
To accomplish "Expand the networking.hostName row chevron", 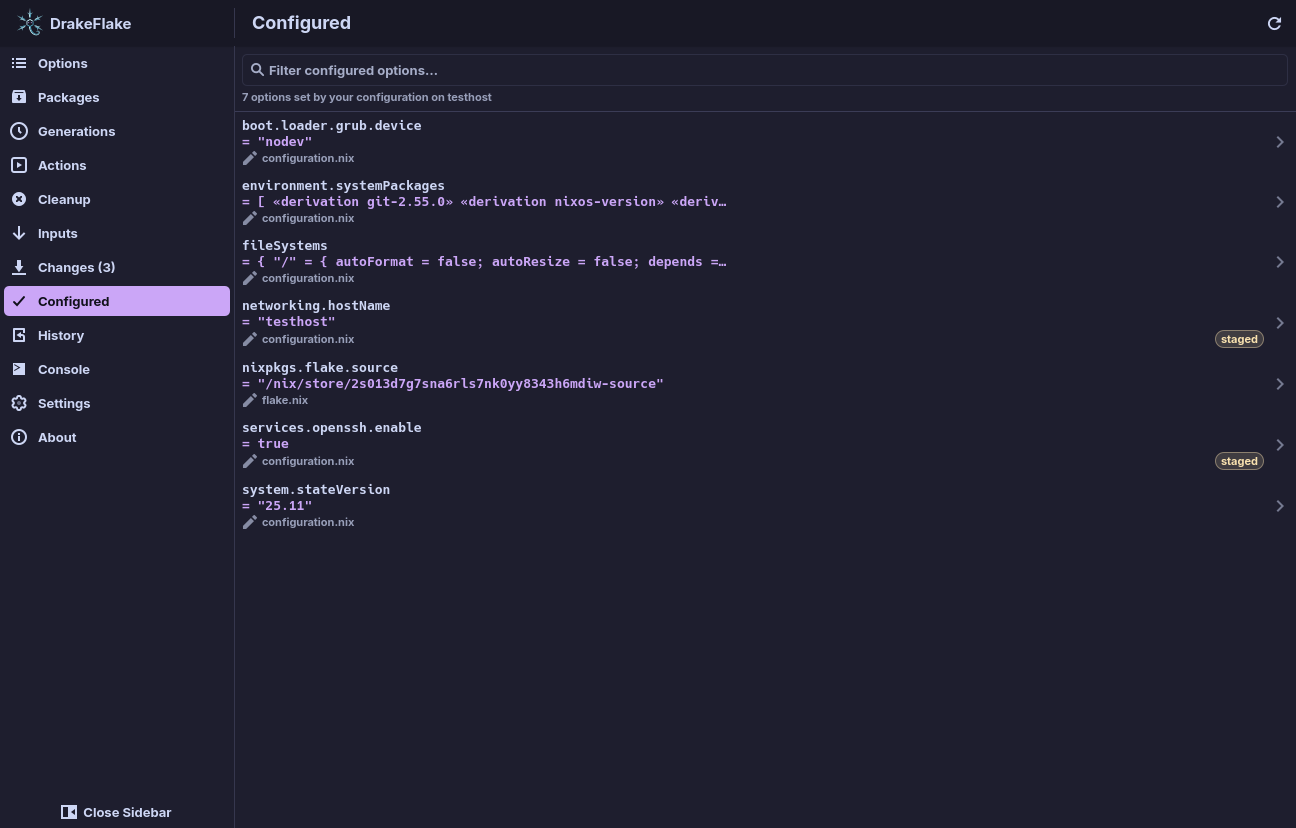I will [x=1280, y=323].
